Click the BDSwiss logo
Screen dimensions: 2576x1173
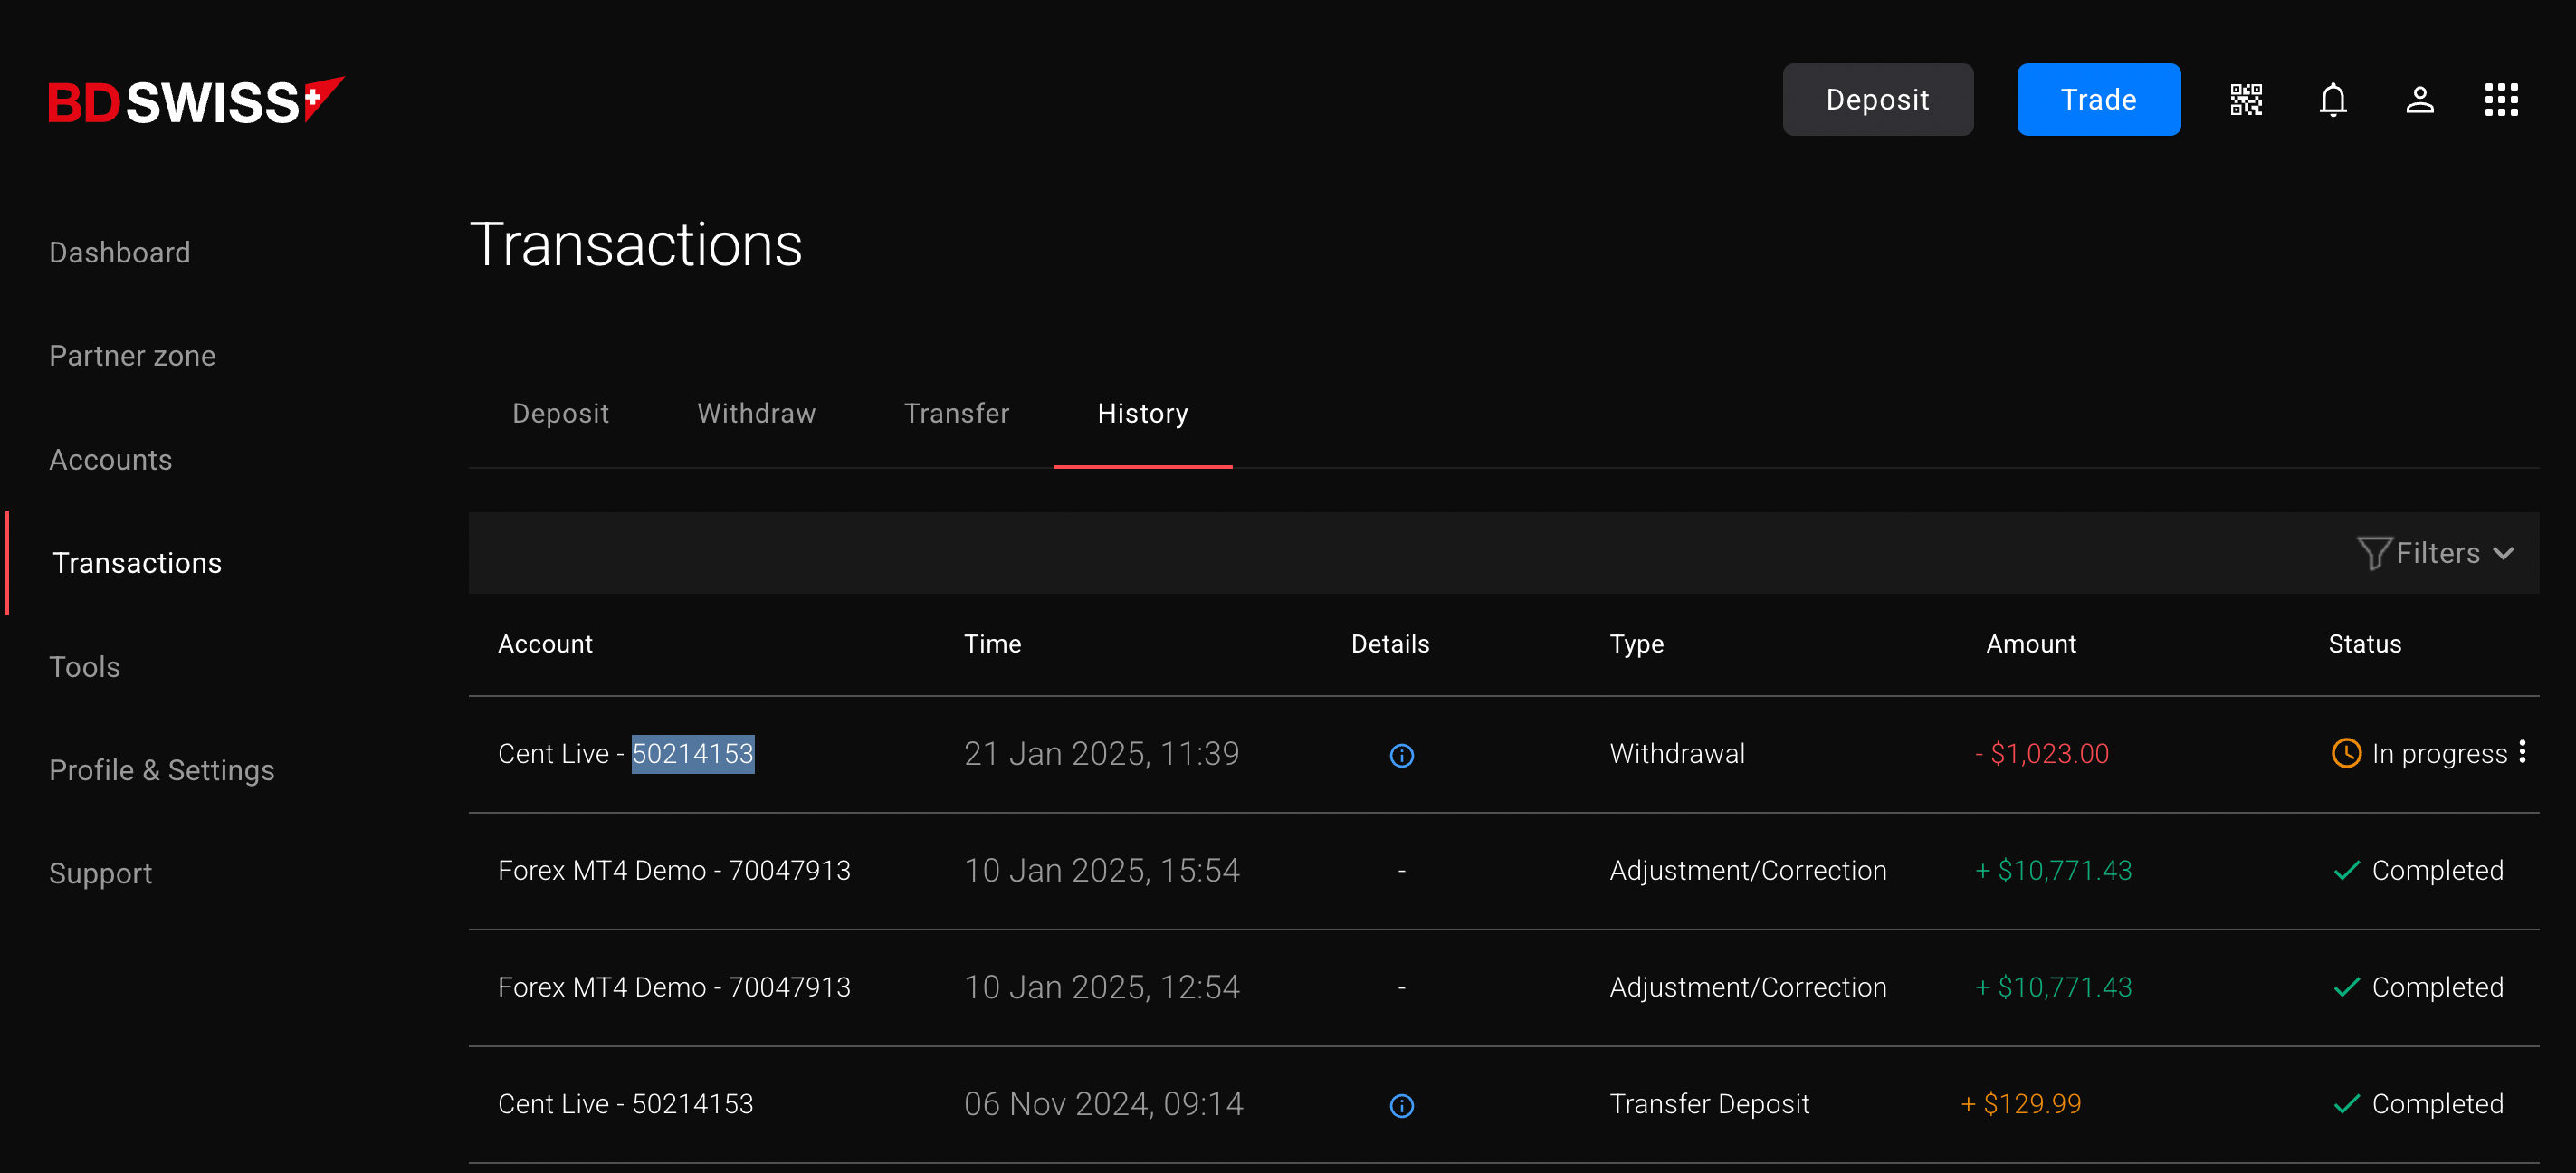pyautogui.click(x=196, y=101)
